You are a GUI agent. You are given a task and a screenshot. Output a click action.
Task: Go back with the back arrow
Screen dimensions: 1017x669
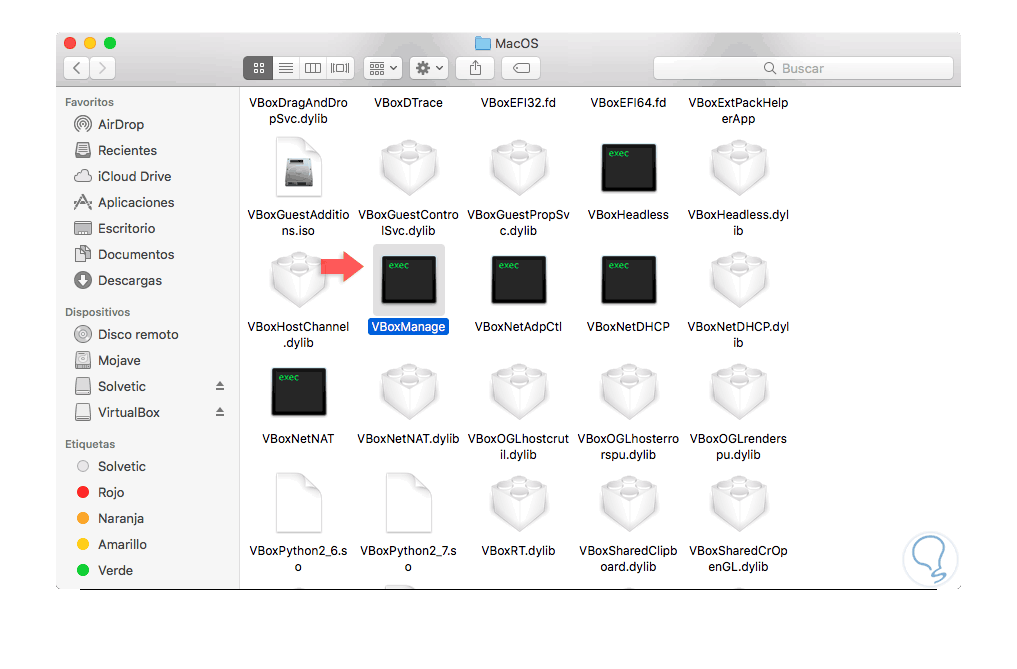coord(77,68)
